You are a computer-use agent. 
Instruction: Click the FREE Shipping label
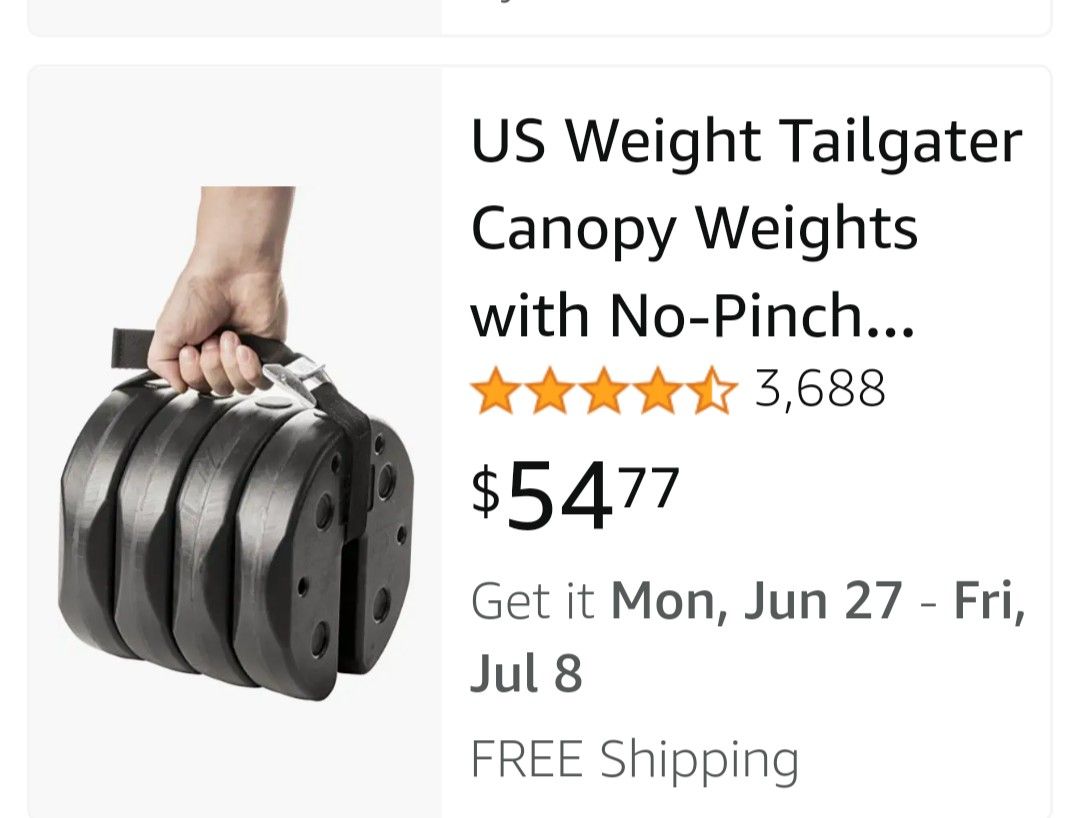coord(634,759)
